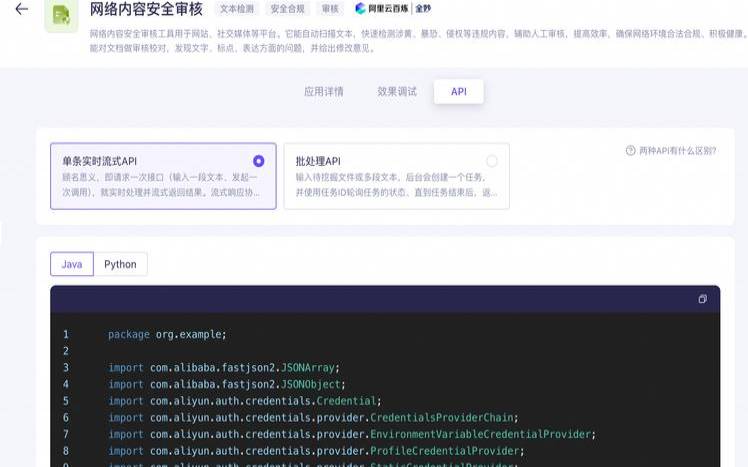Click the app description paragraph

pos(418,41)
